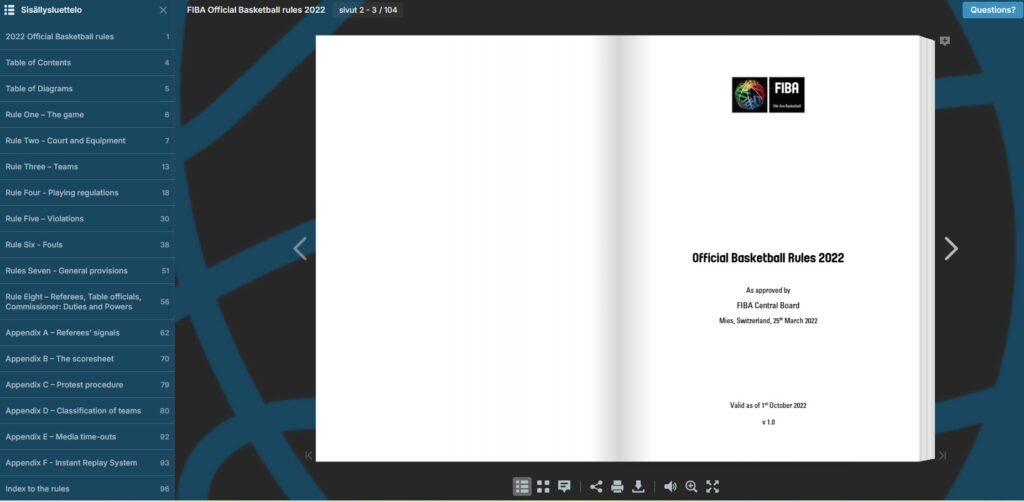Image resolution: width=1024 pixels, height=502 pixels.
Task: Enter fullscreen mode
Action: point(712,486)
